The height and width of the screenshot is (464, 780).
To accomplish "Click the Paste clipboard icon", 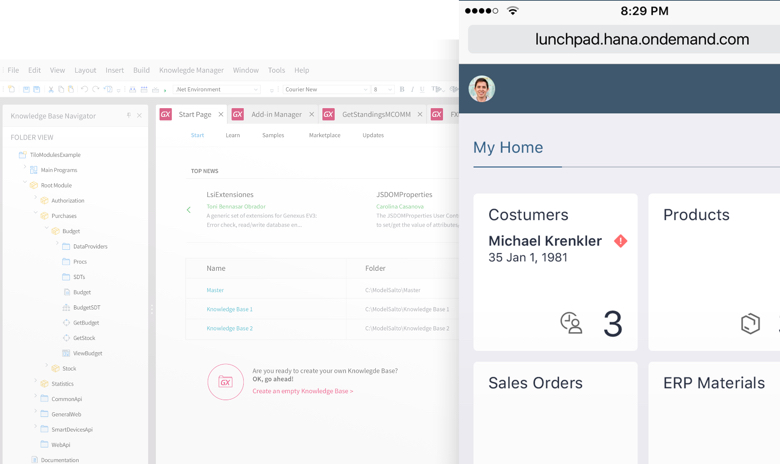I will tap(71, 90).
